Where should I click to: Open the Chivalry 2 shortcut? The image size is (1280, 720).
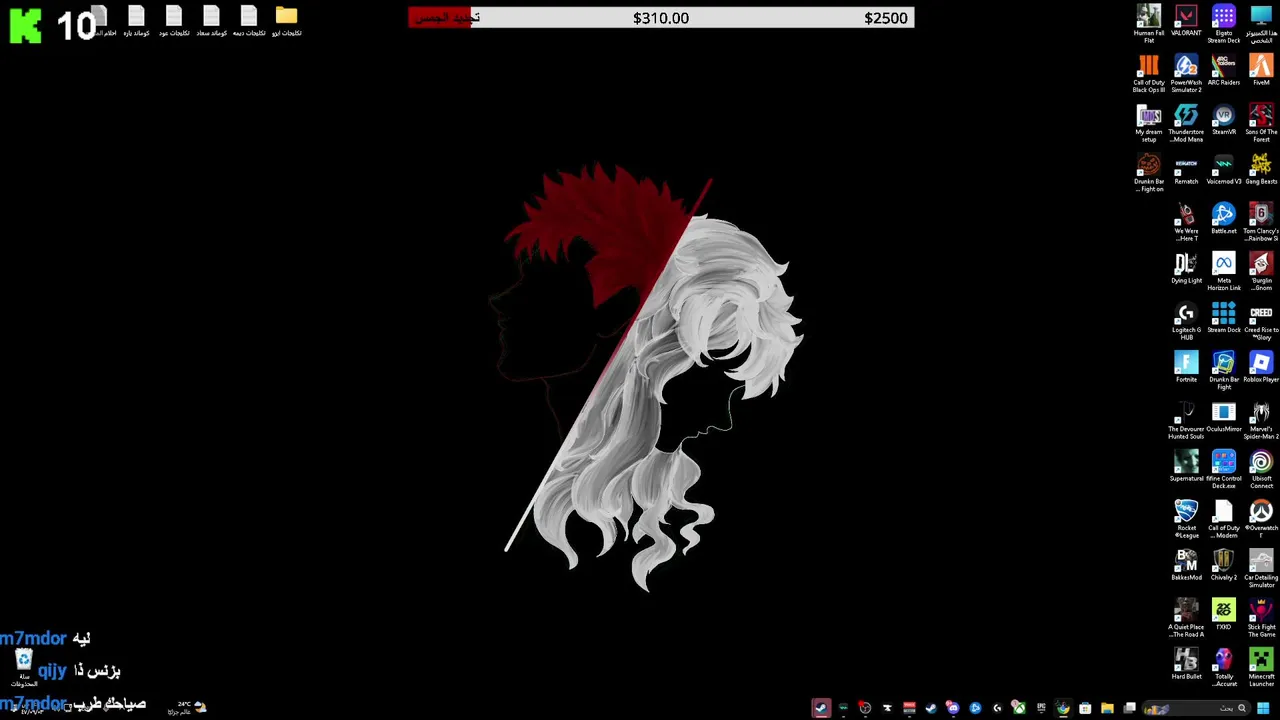click(x=1224, y=565)
